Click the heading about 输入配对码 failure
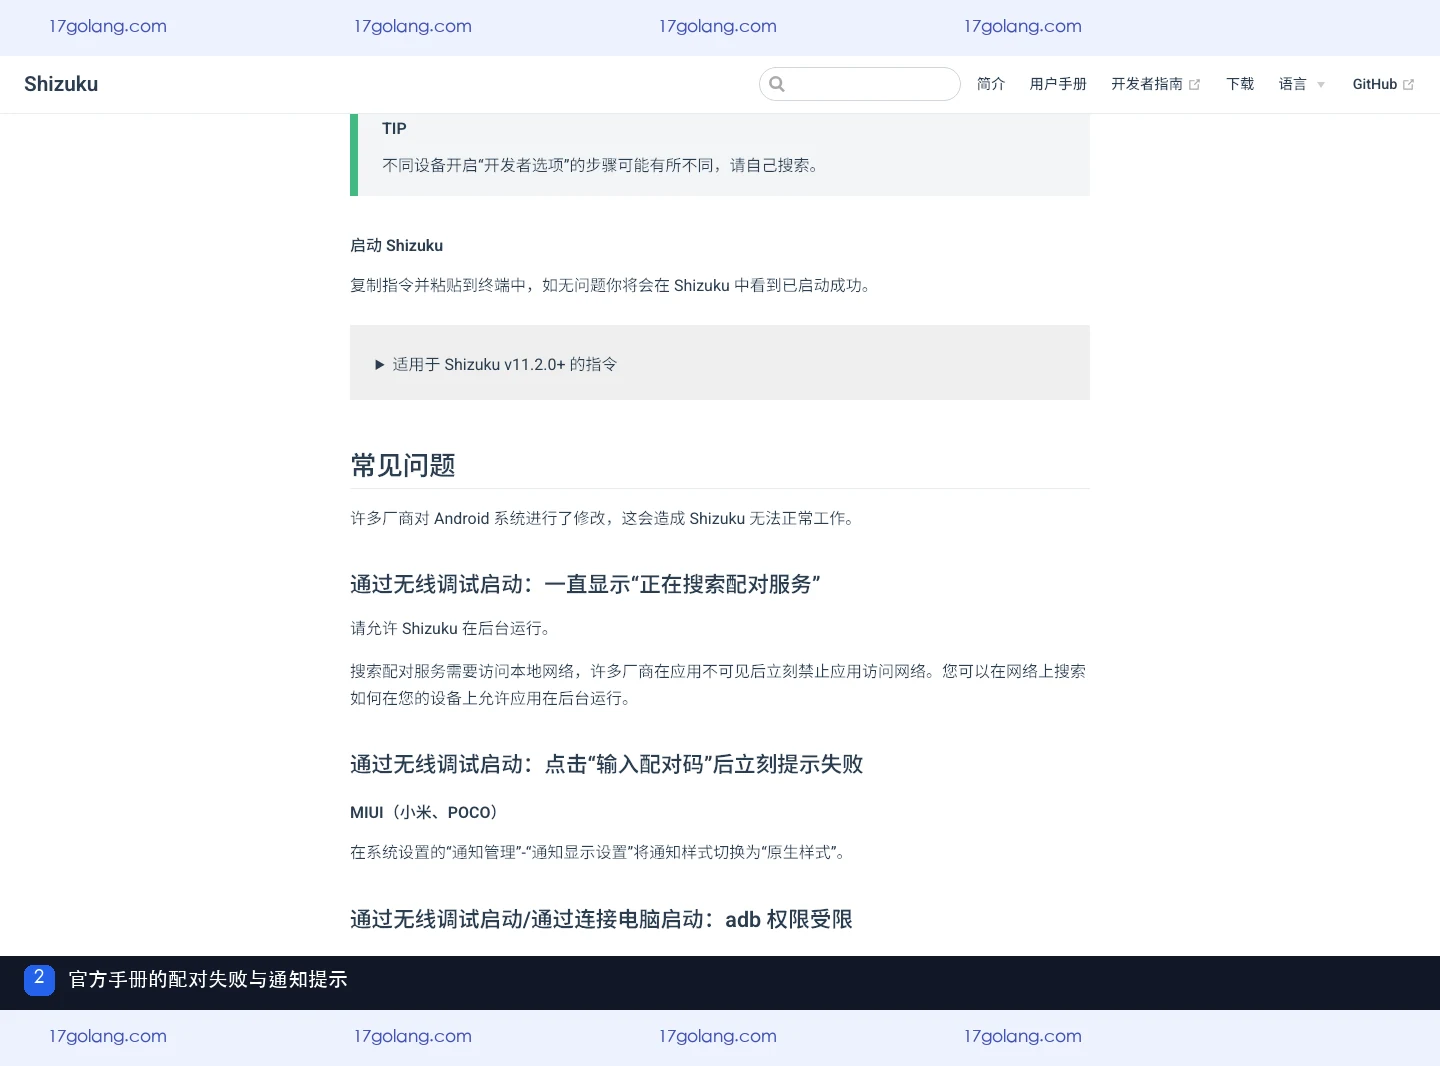 606,764
